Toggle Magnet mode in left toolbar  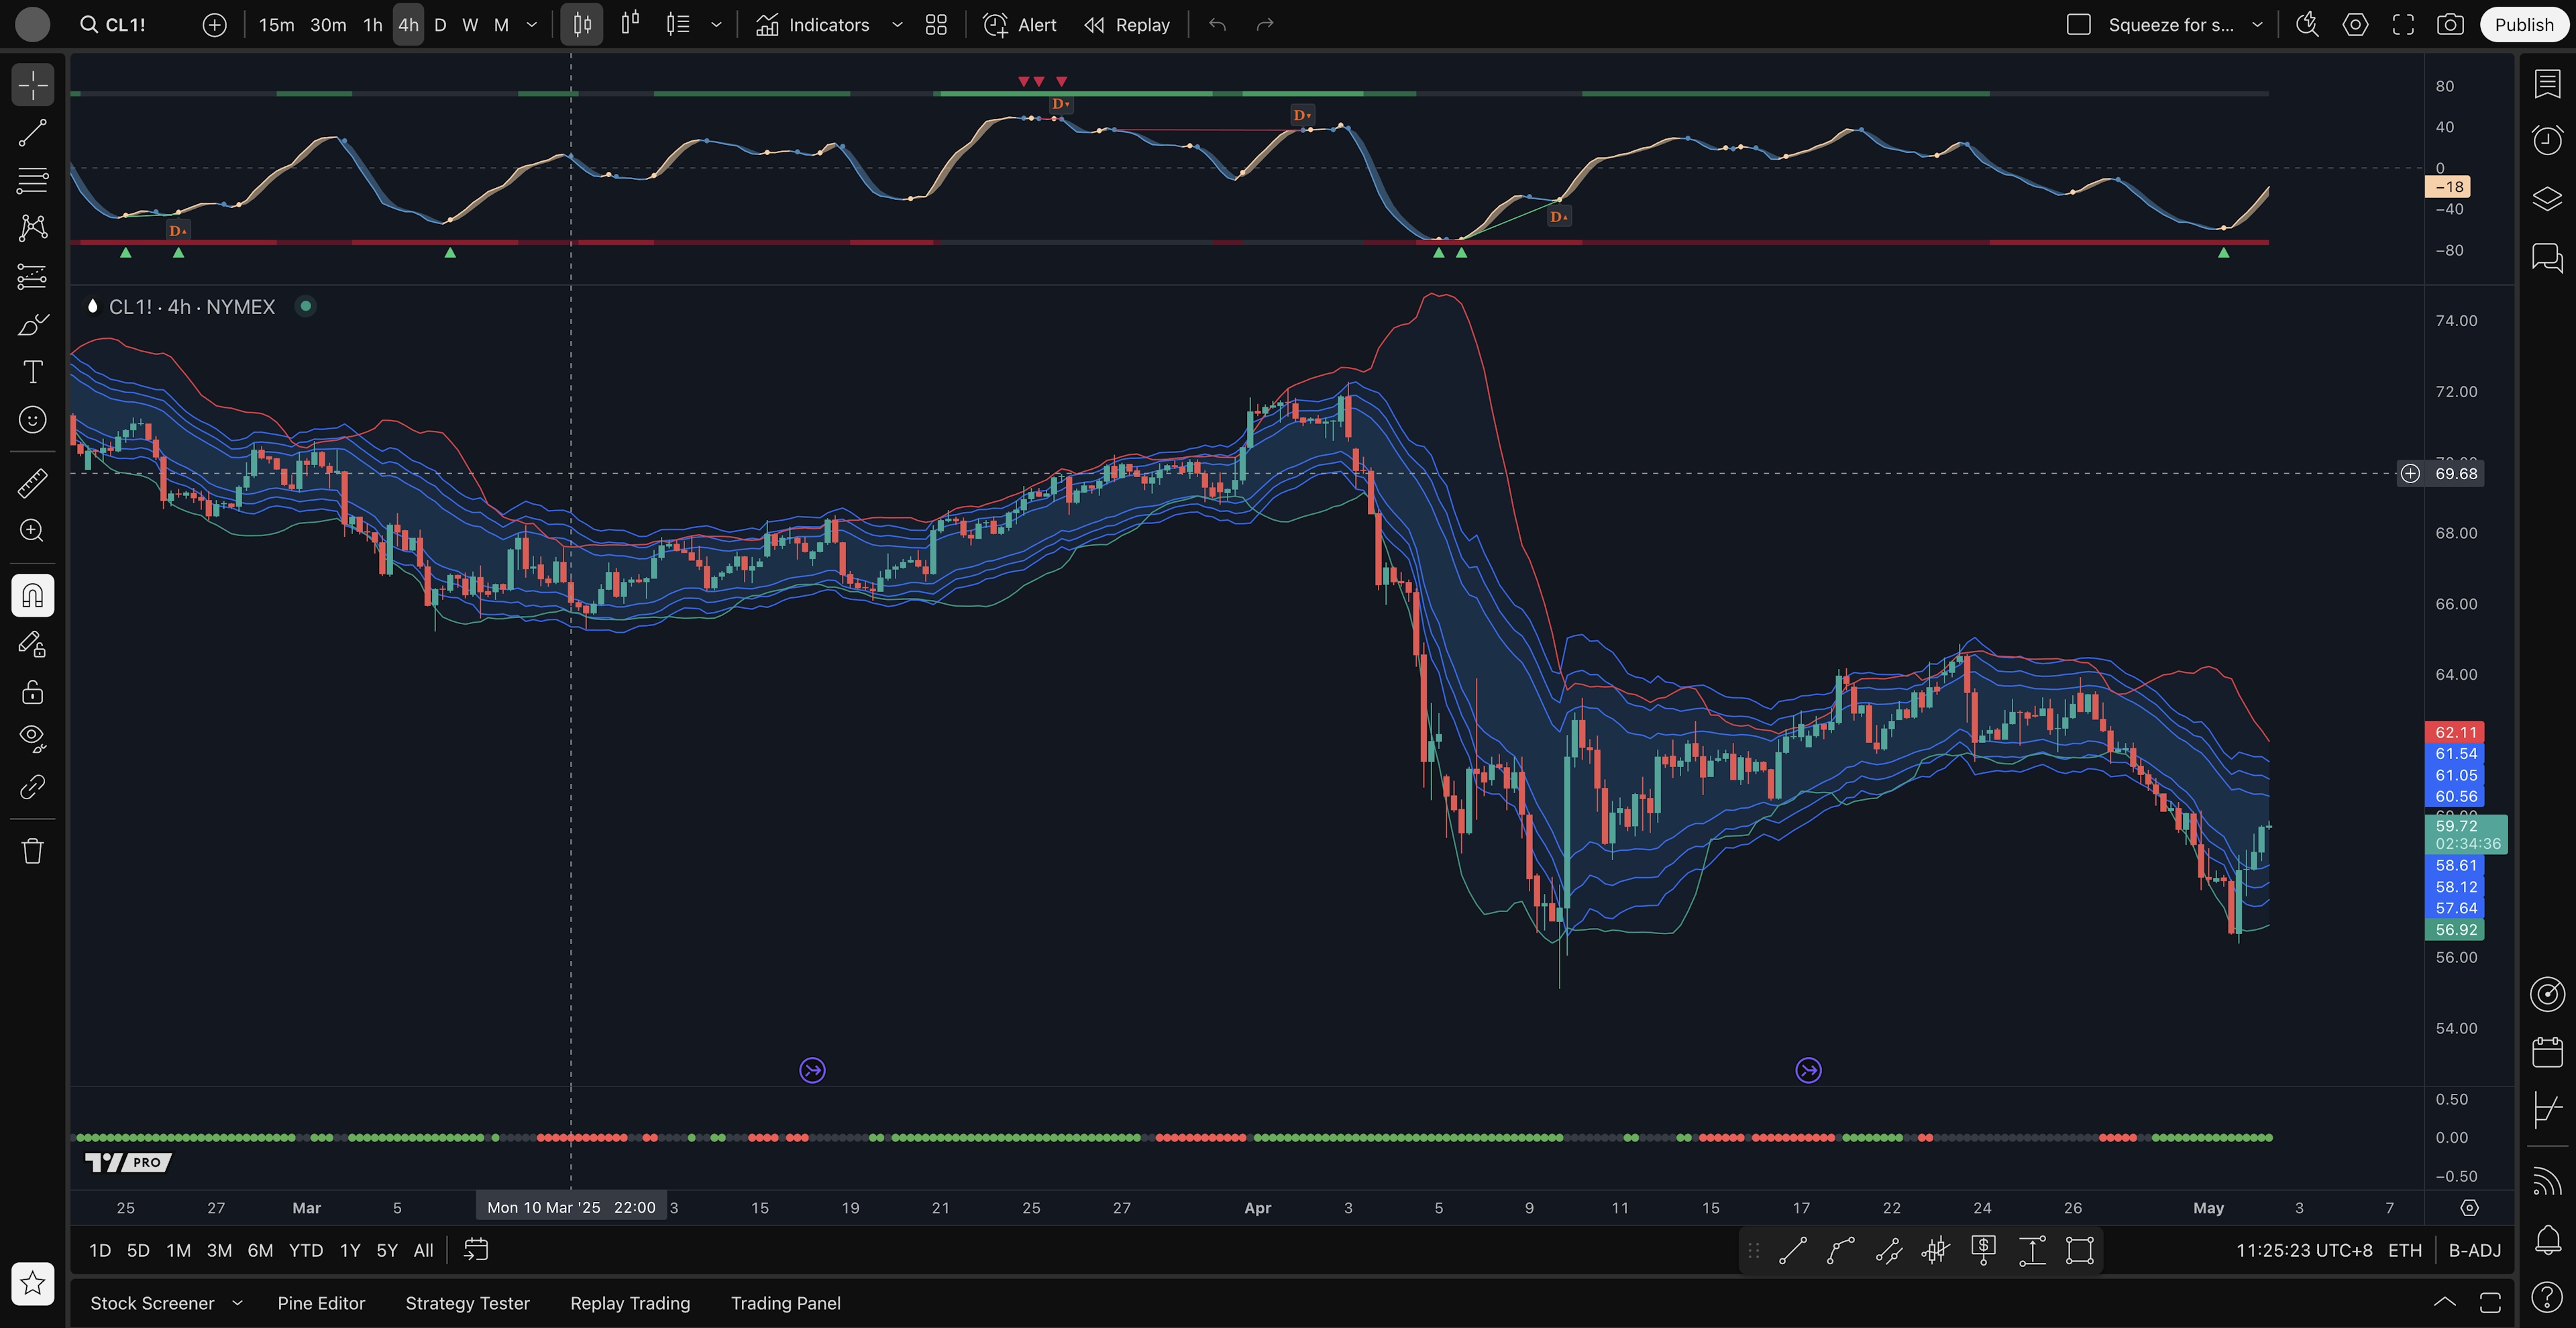click(32, 596)
